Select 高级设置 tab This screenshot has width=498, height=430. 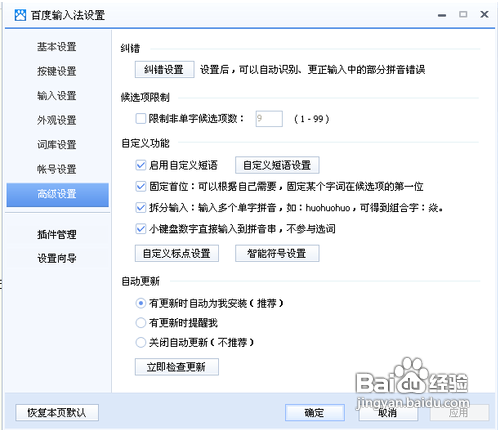tap(57, 195)
